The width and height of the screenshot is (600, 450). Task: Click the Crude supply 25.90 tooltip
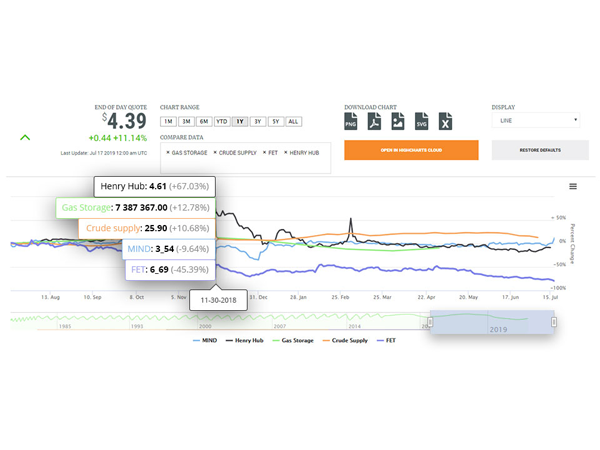(147, 228)
